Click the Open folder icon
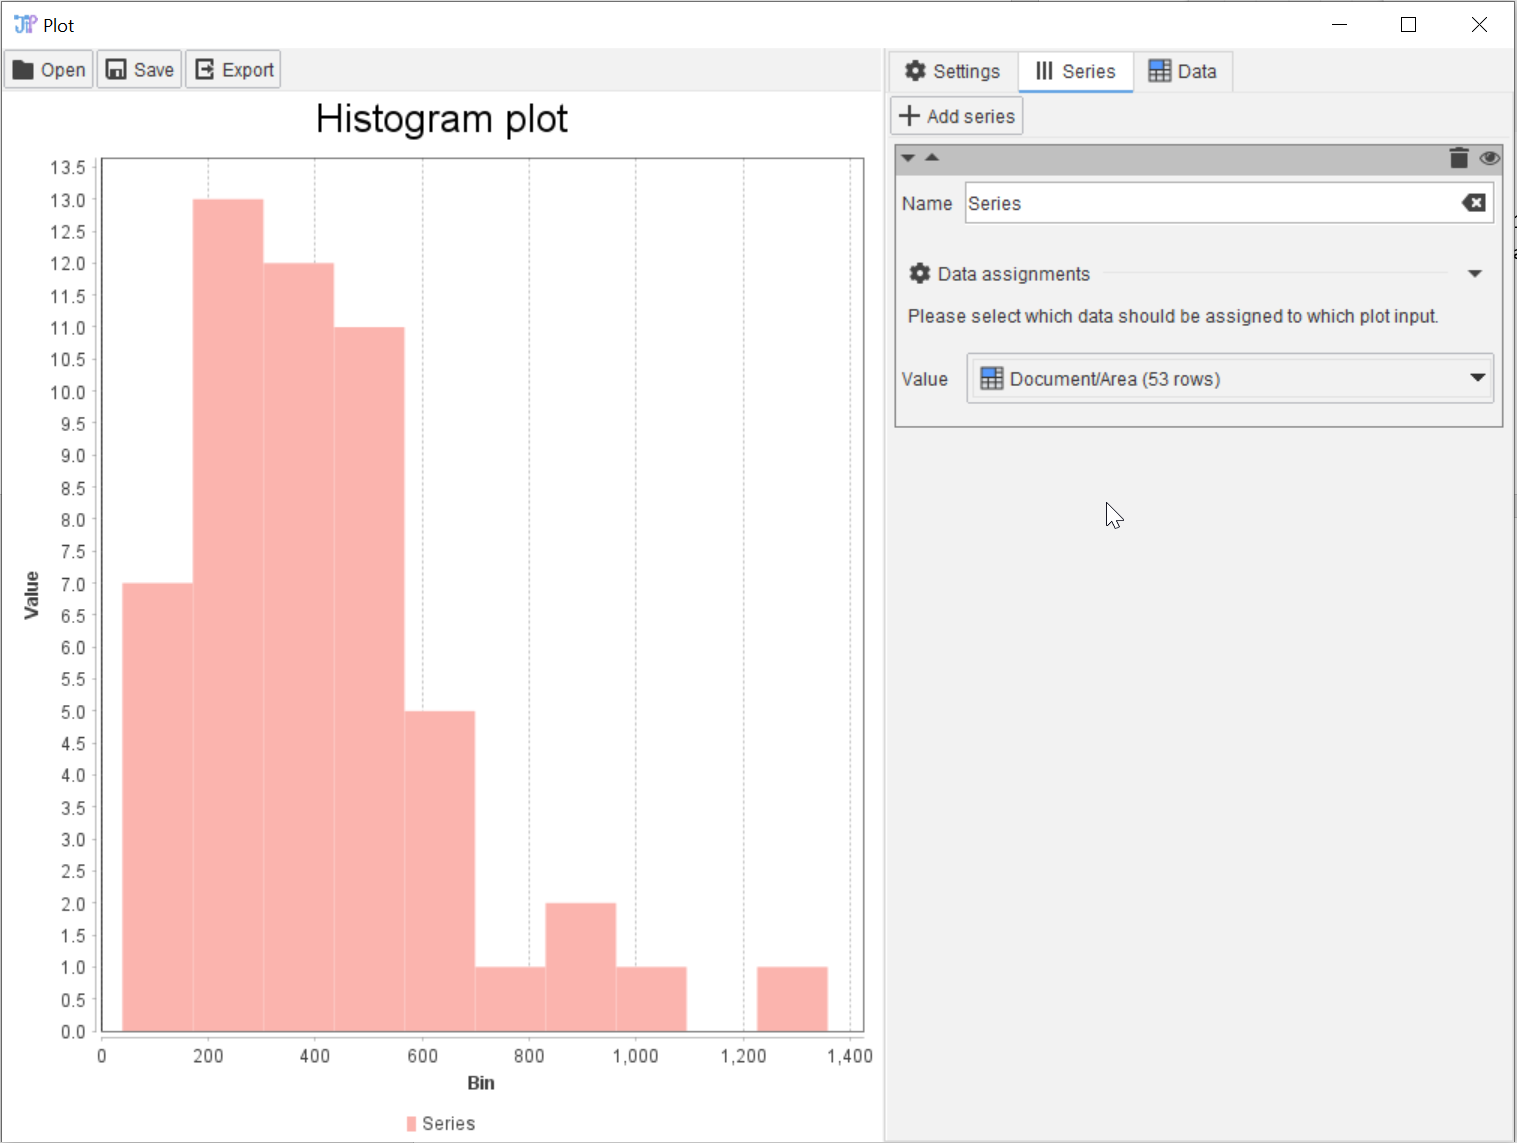Screen dimensions: 1517x1143 coord(23,70)
